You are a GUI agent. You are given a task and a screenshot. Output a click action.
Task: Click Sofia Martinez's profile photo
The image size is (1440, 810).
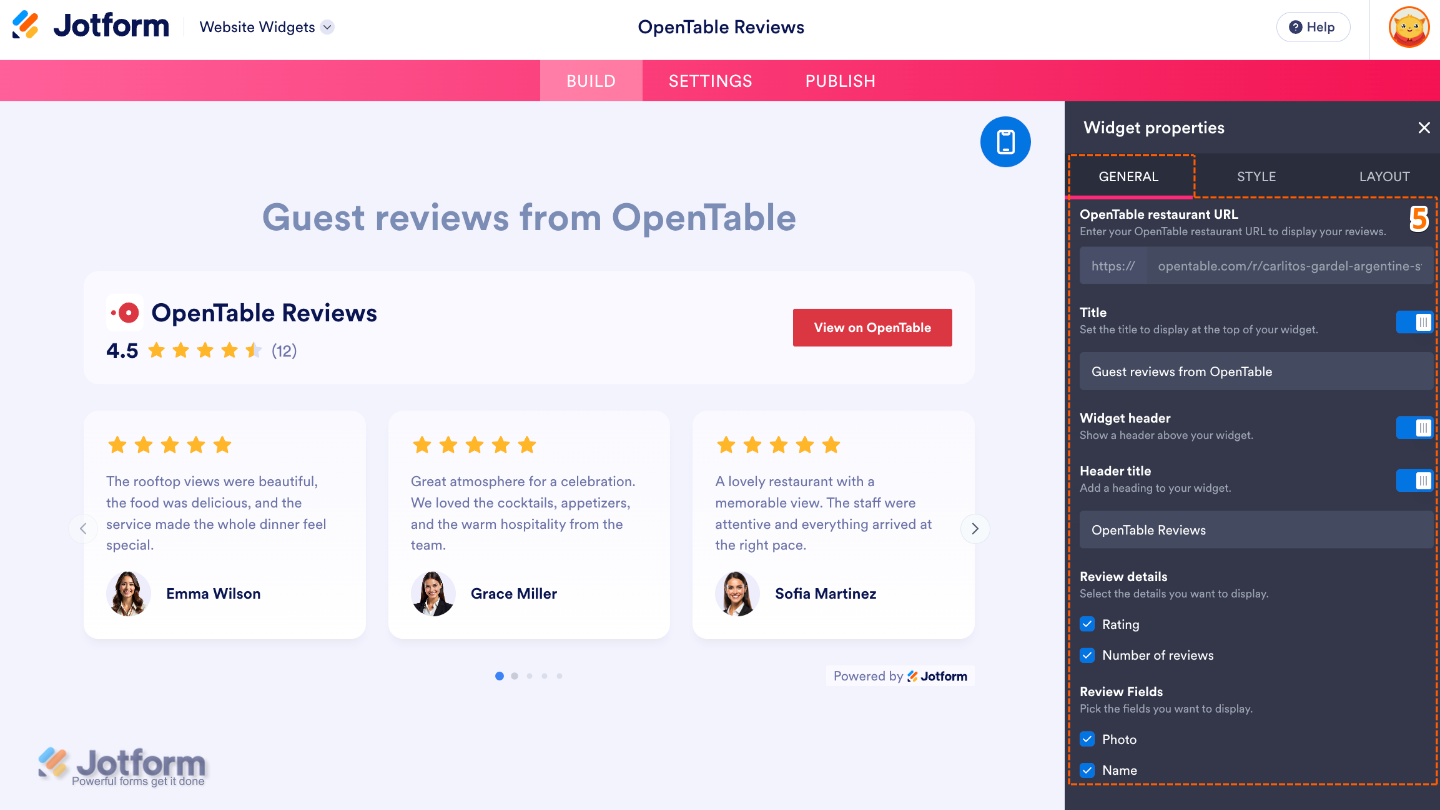click(737, 593)
